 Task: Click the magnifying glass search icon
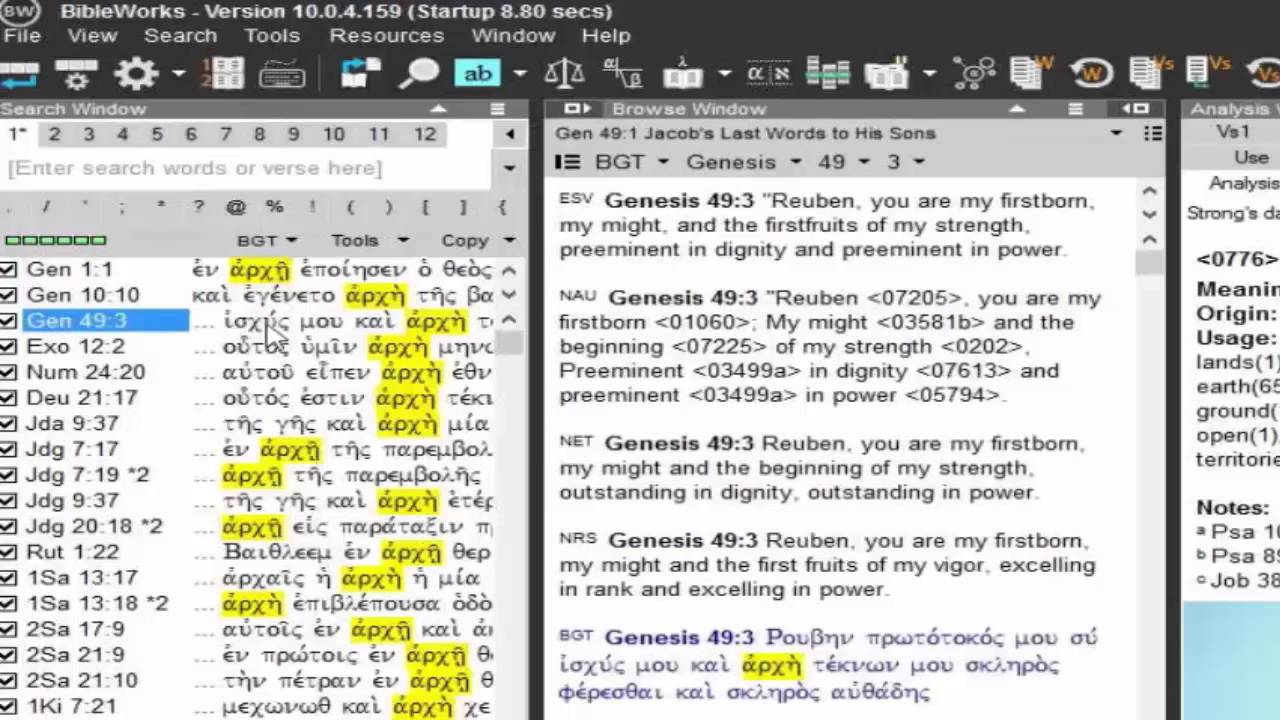[420, 73]
